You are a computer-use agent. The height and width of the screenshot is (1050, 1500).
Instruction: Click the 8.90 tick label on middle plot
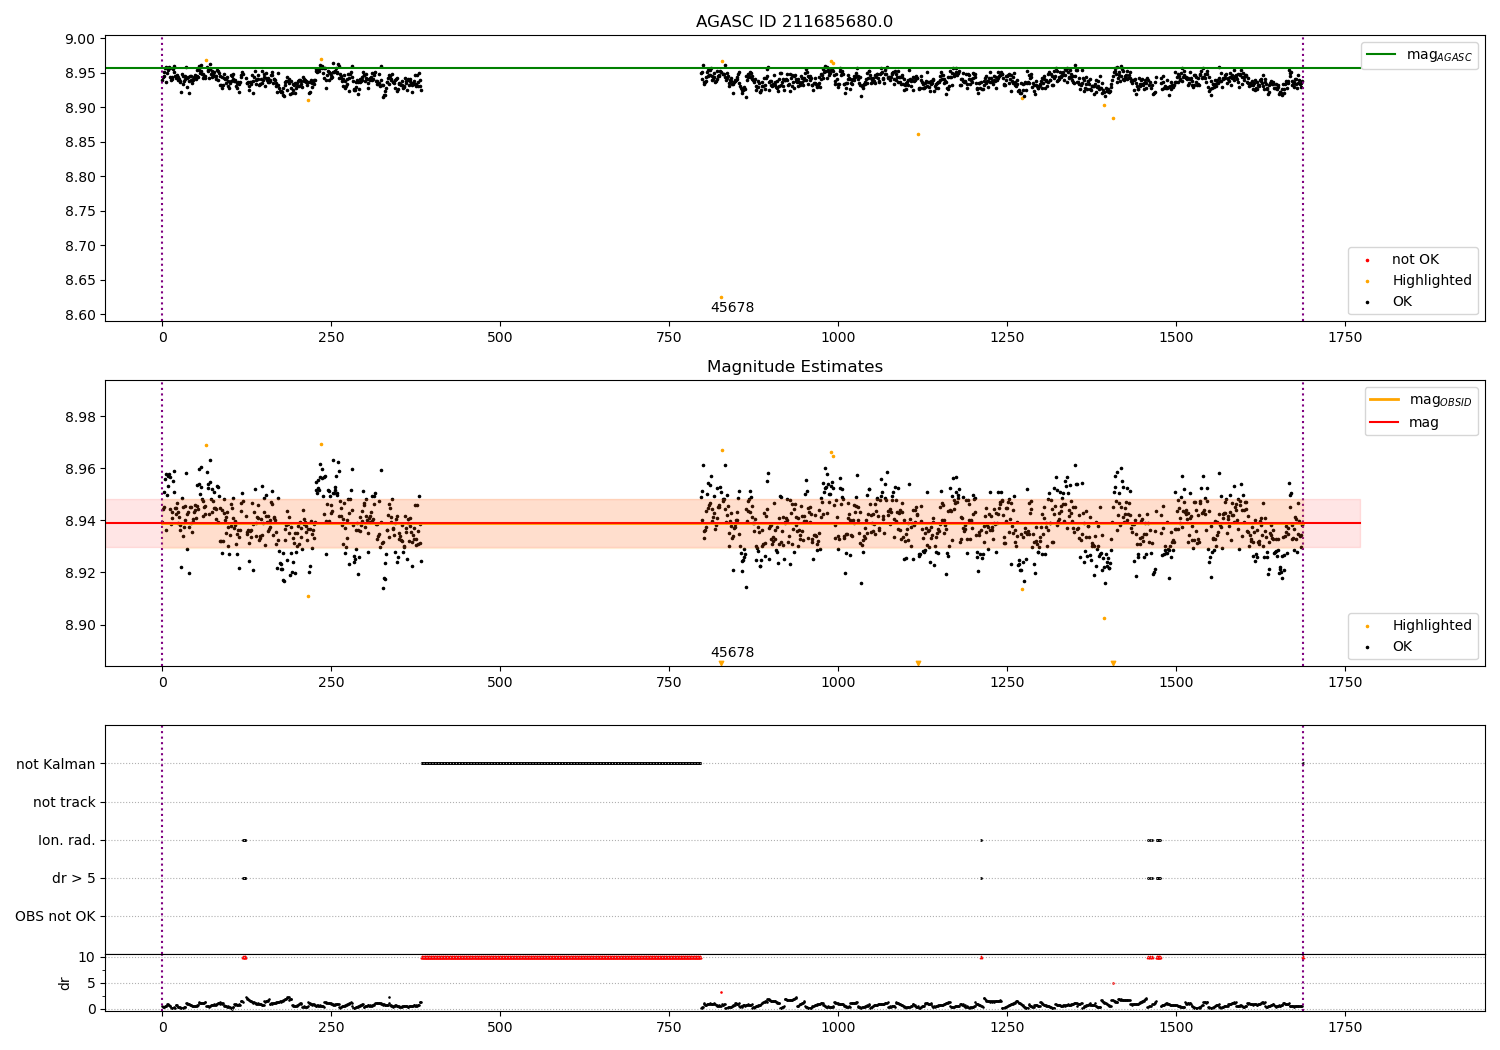81,625
